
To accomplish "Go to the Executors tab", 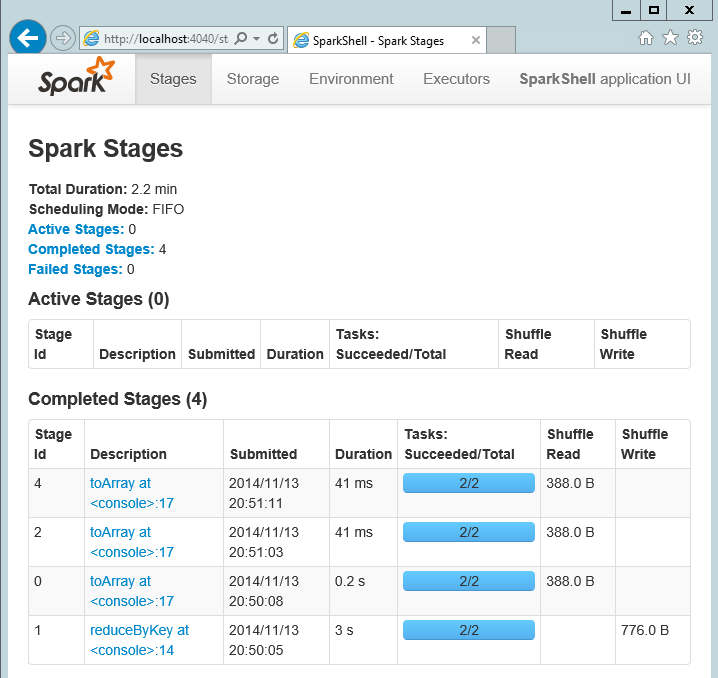I will click(x=456, y=79).
